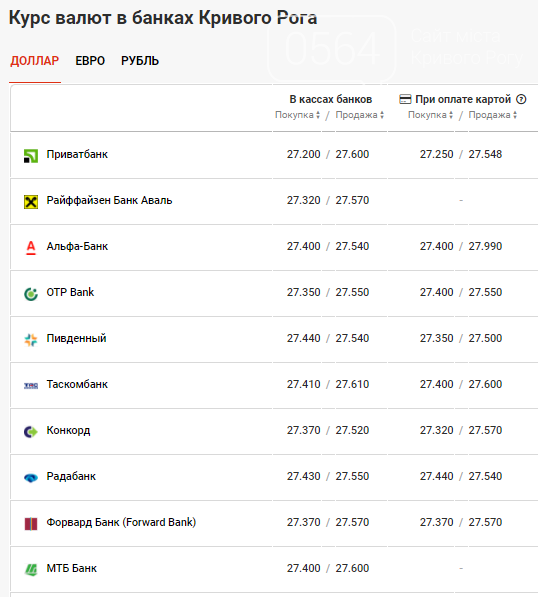Viewport: 538px width, 597px height.
Task: Open the Таскомбанк bank link
Action: (77, 384)
